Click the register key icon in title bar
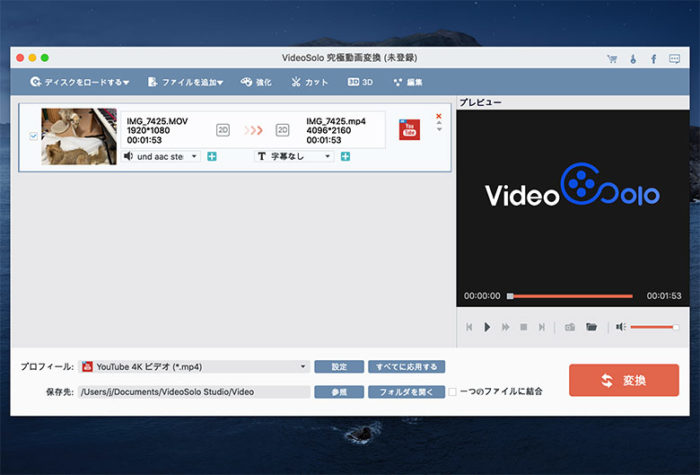700x475 pixels. [633, 58]
